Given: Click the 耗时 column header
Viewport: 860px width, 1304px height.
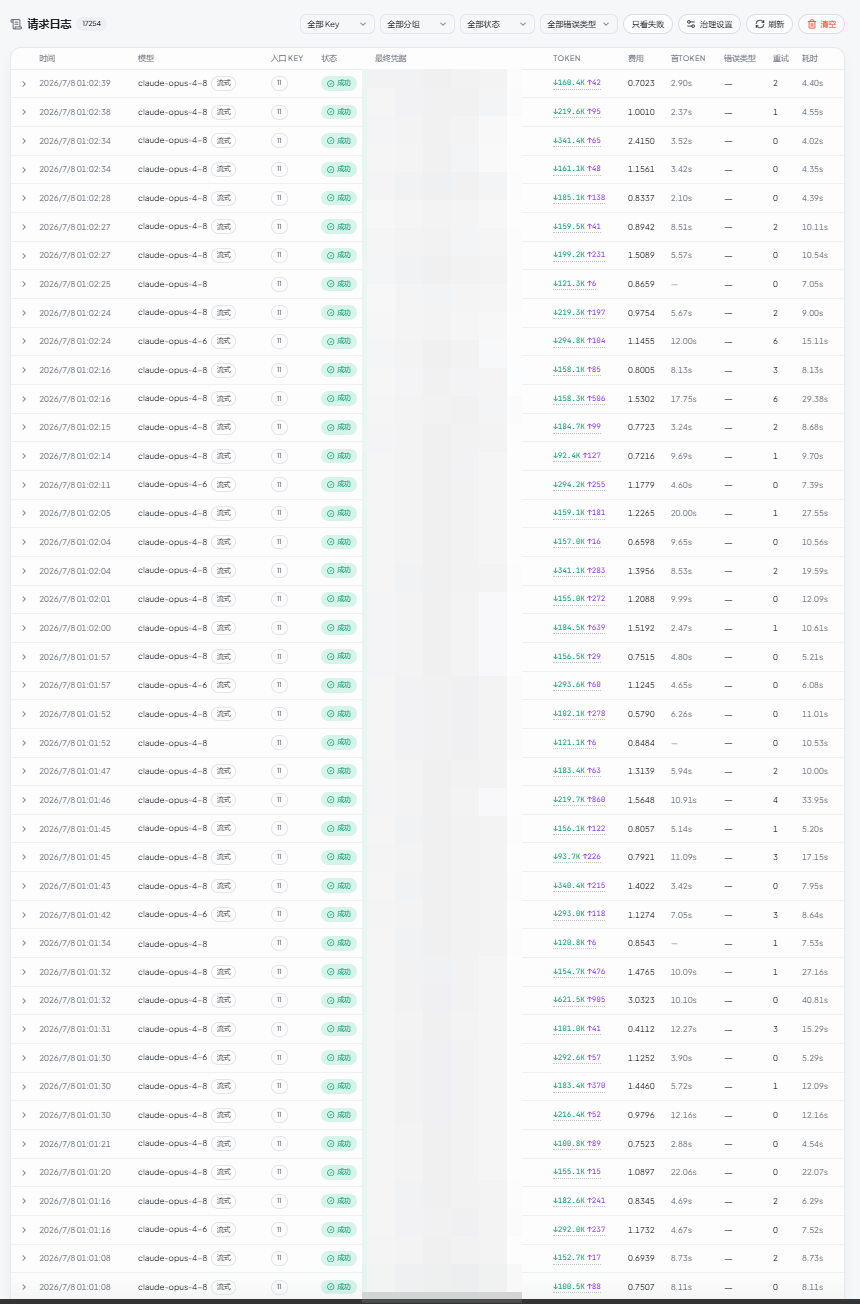Looking at the screenshot, I should [809, 58].
